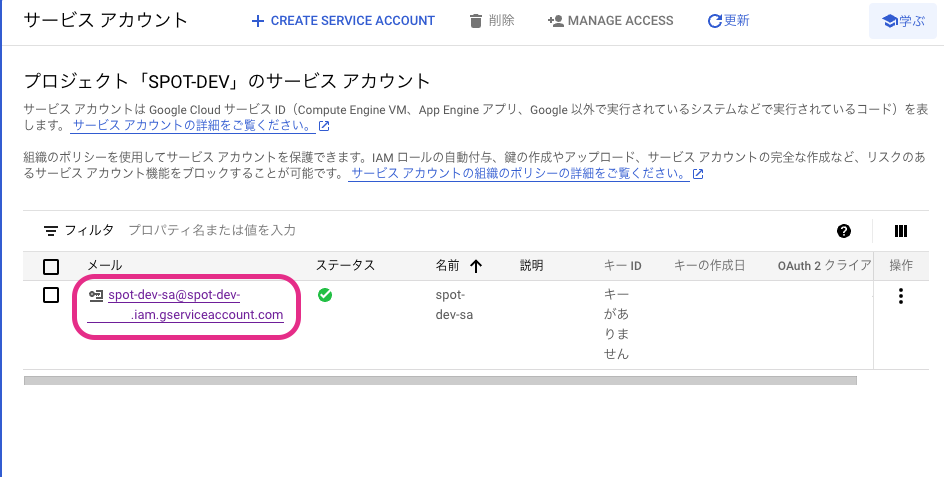The width and height of the screenshot is (944, 477).
Task: Check the spot-dev-sa row checkbox
Action: [51, 296]
